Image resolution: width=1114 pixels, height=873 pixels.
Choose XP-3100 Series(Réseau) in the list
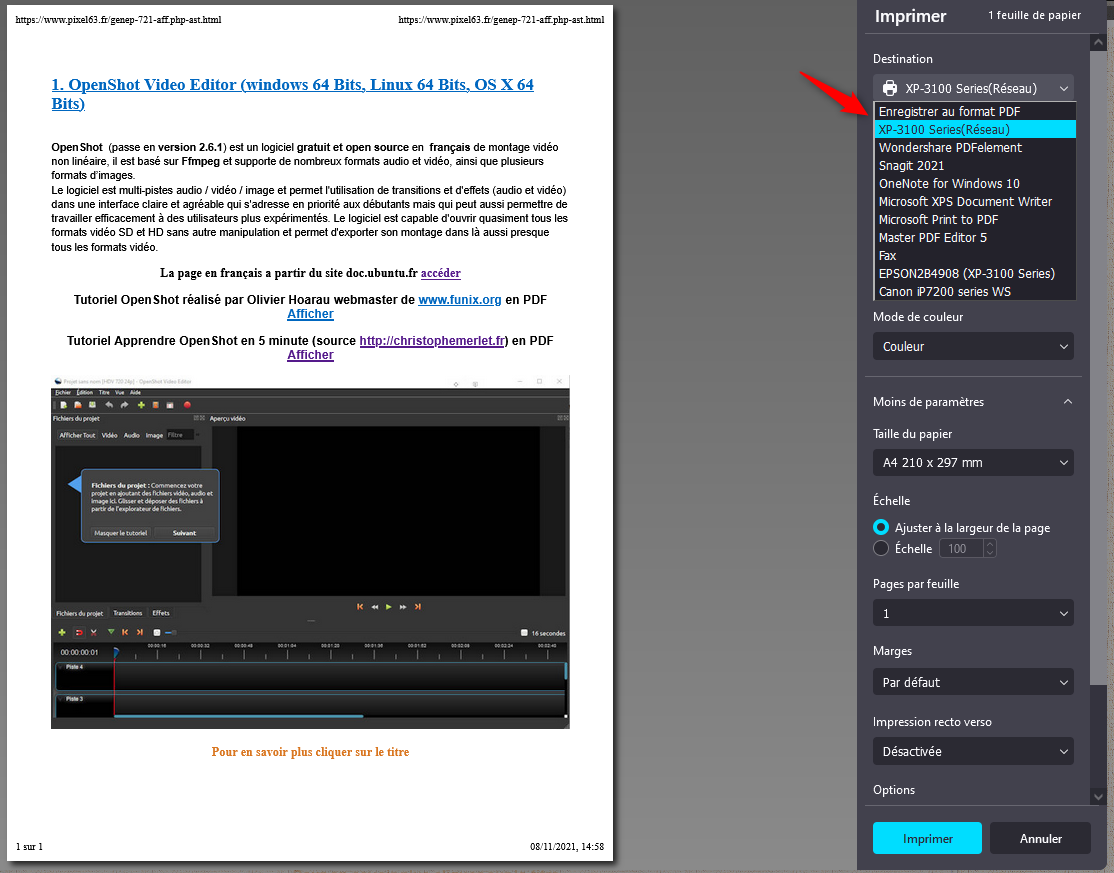975,129
